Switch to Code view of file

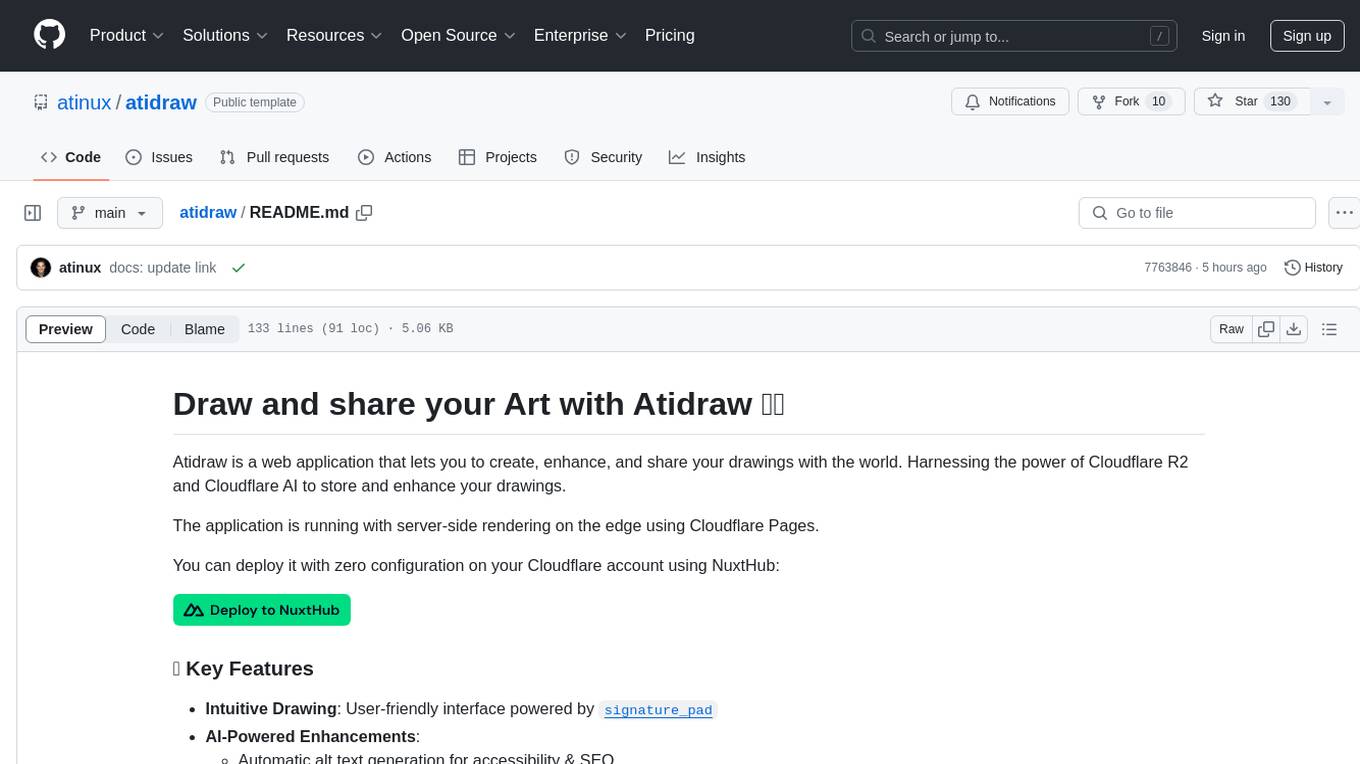point(138,329)
